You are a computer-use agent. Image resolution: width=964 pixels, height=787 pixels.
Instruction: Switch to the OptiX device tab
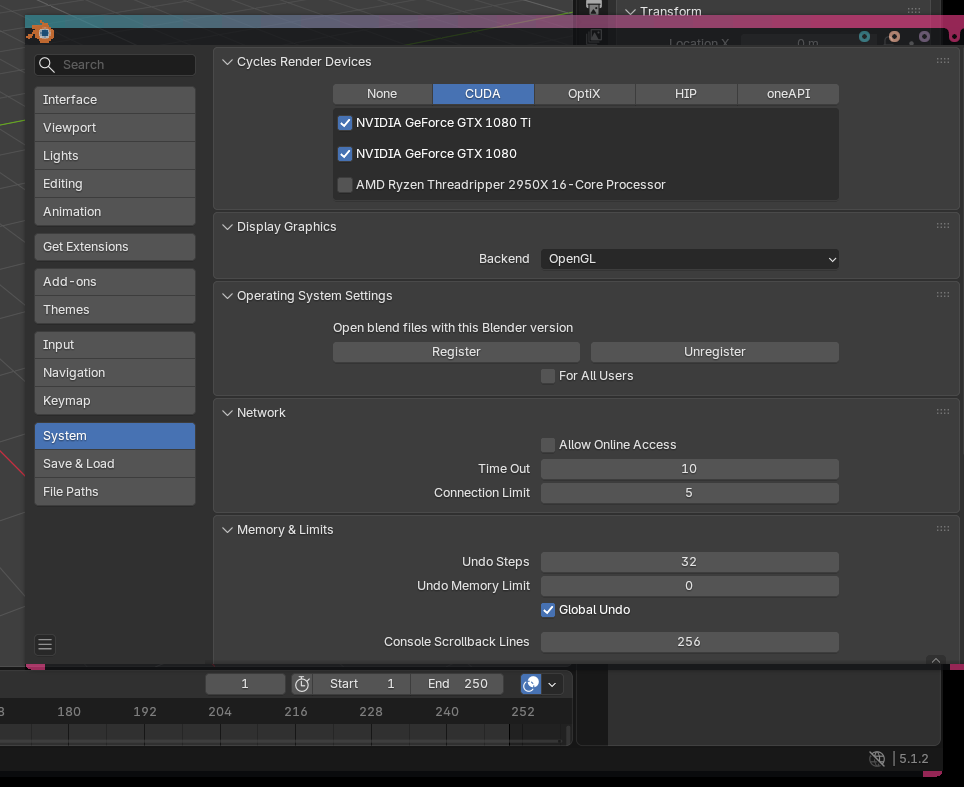click(x=584, y=94)
